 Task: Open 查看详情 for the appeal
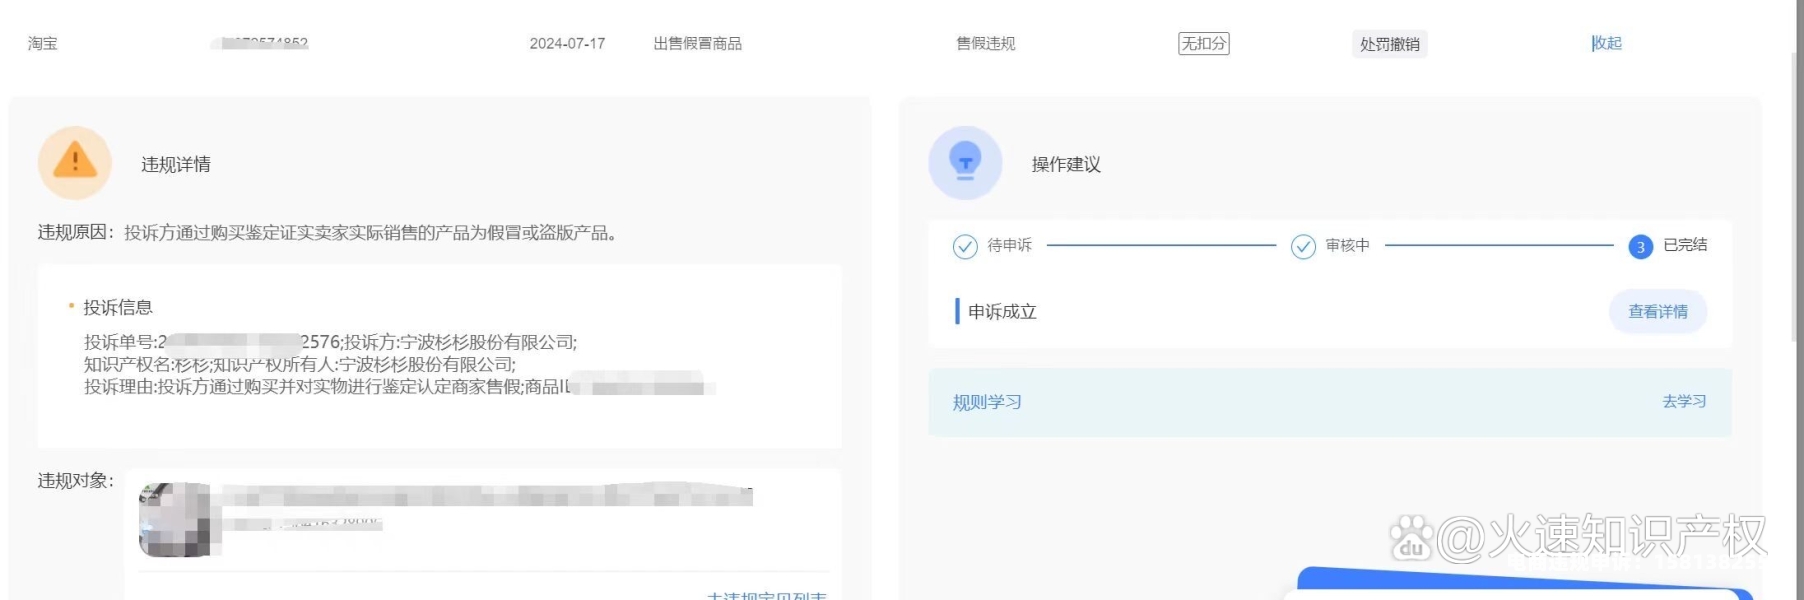point(1658,311)
